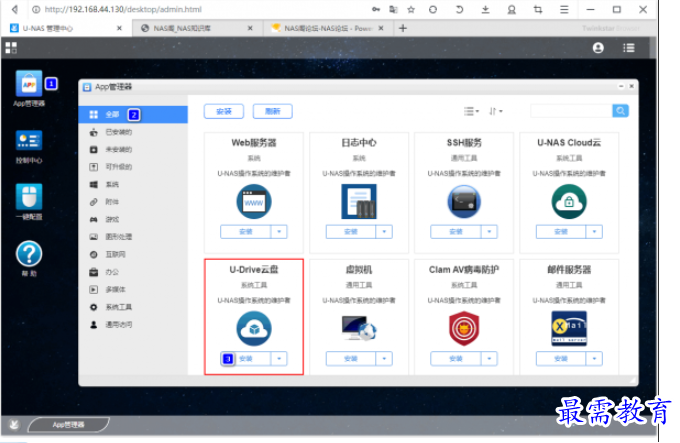Screen dimensions: 680x443
Task: Open the list panel icon in top bar
Action: [x=629, y=48]
